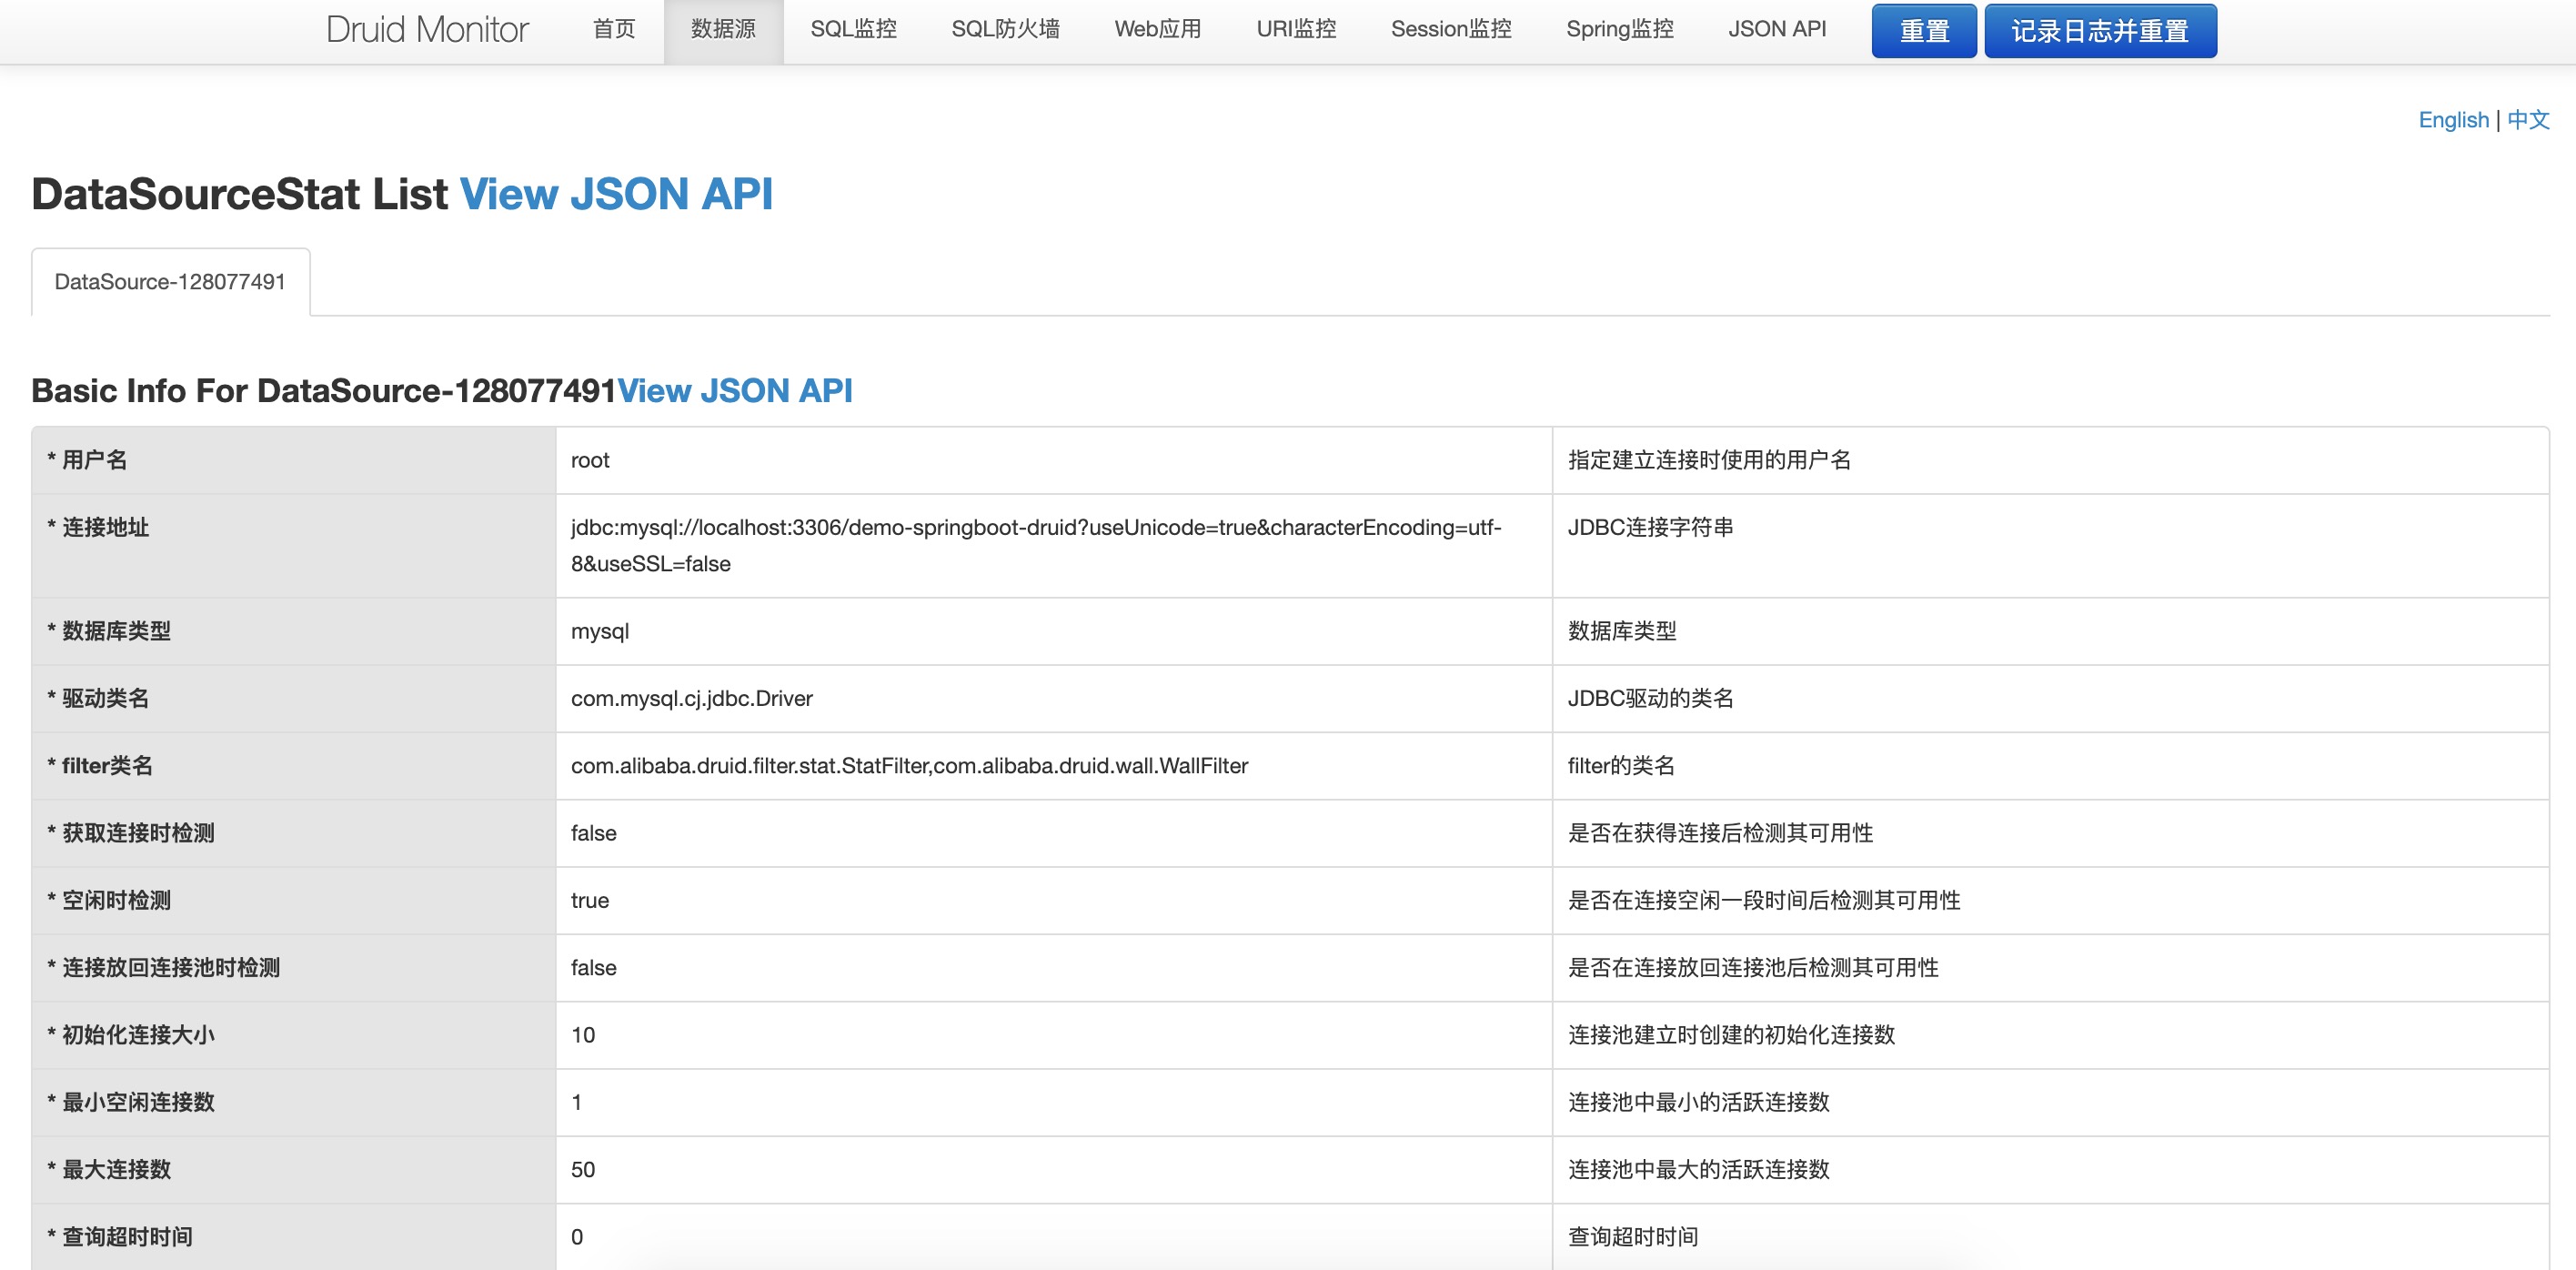
Task: Open View JSON API link beside DataSourceStat List
Action: tap(616, 194)
